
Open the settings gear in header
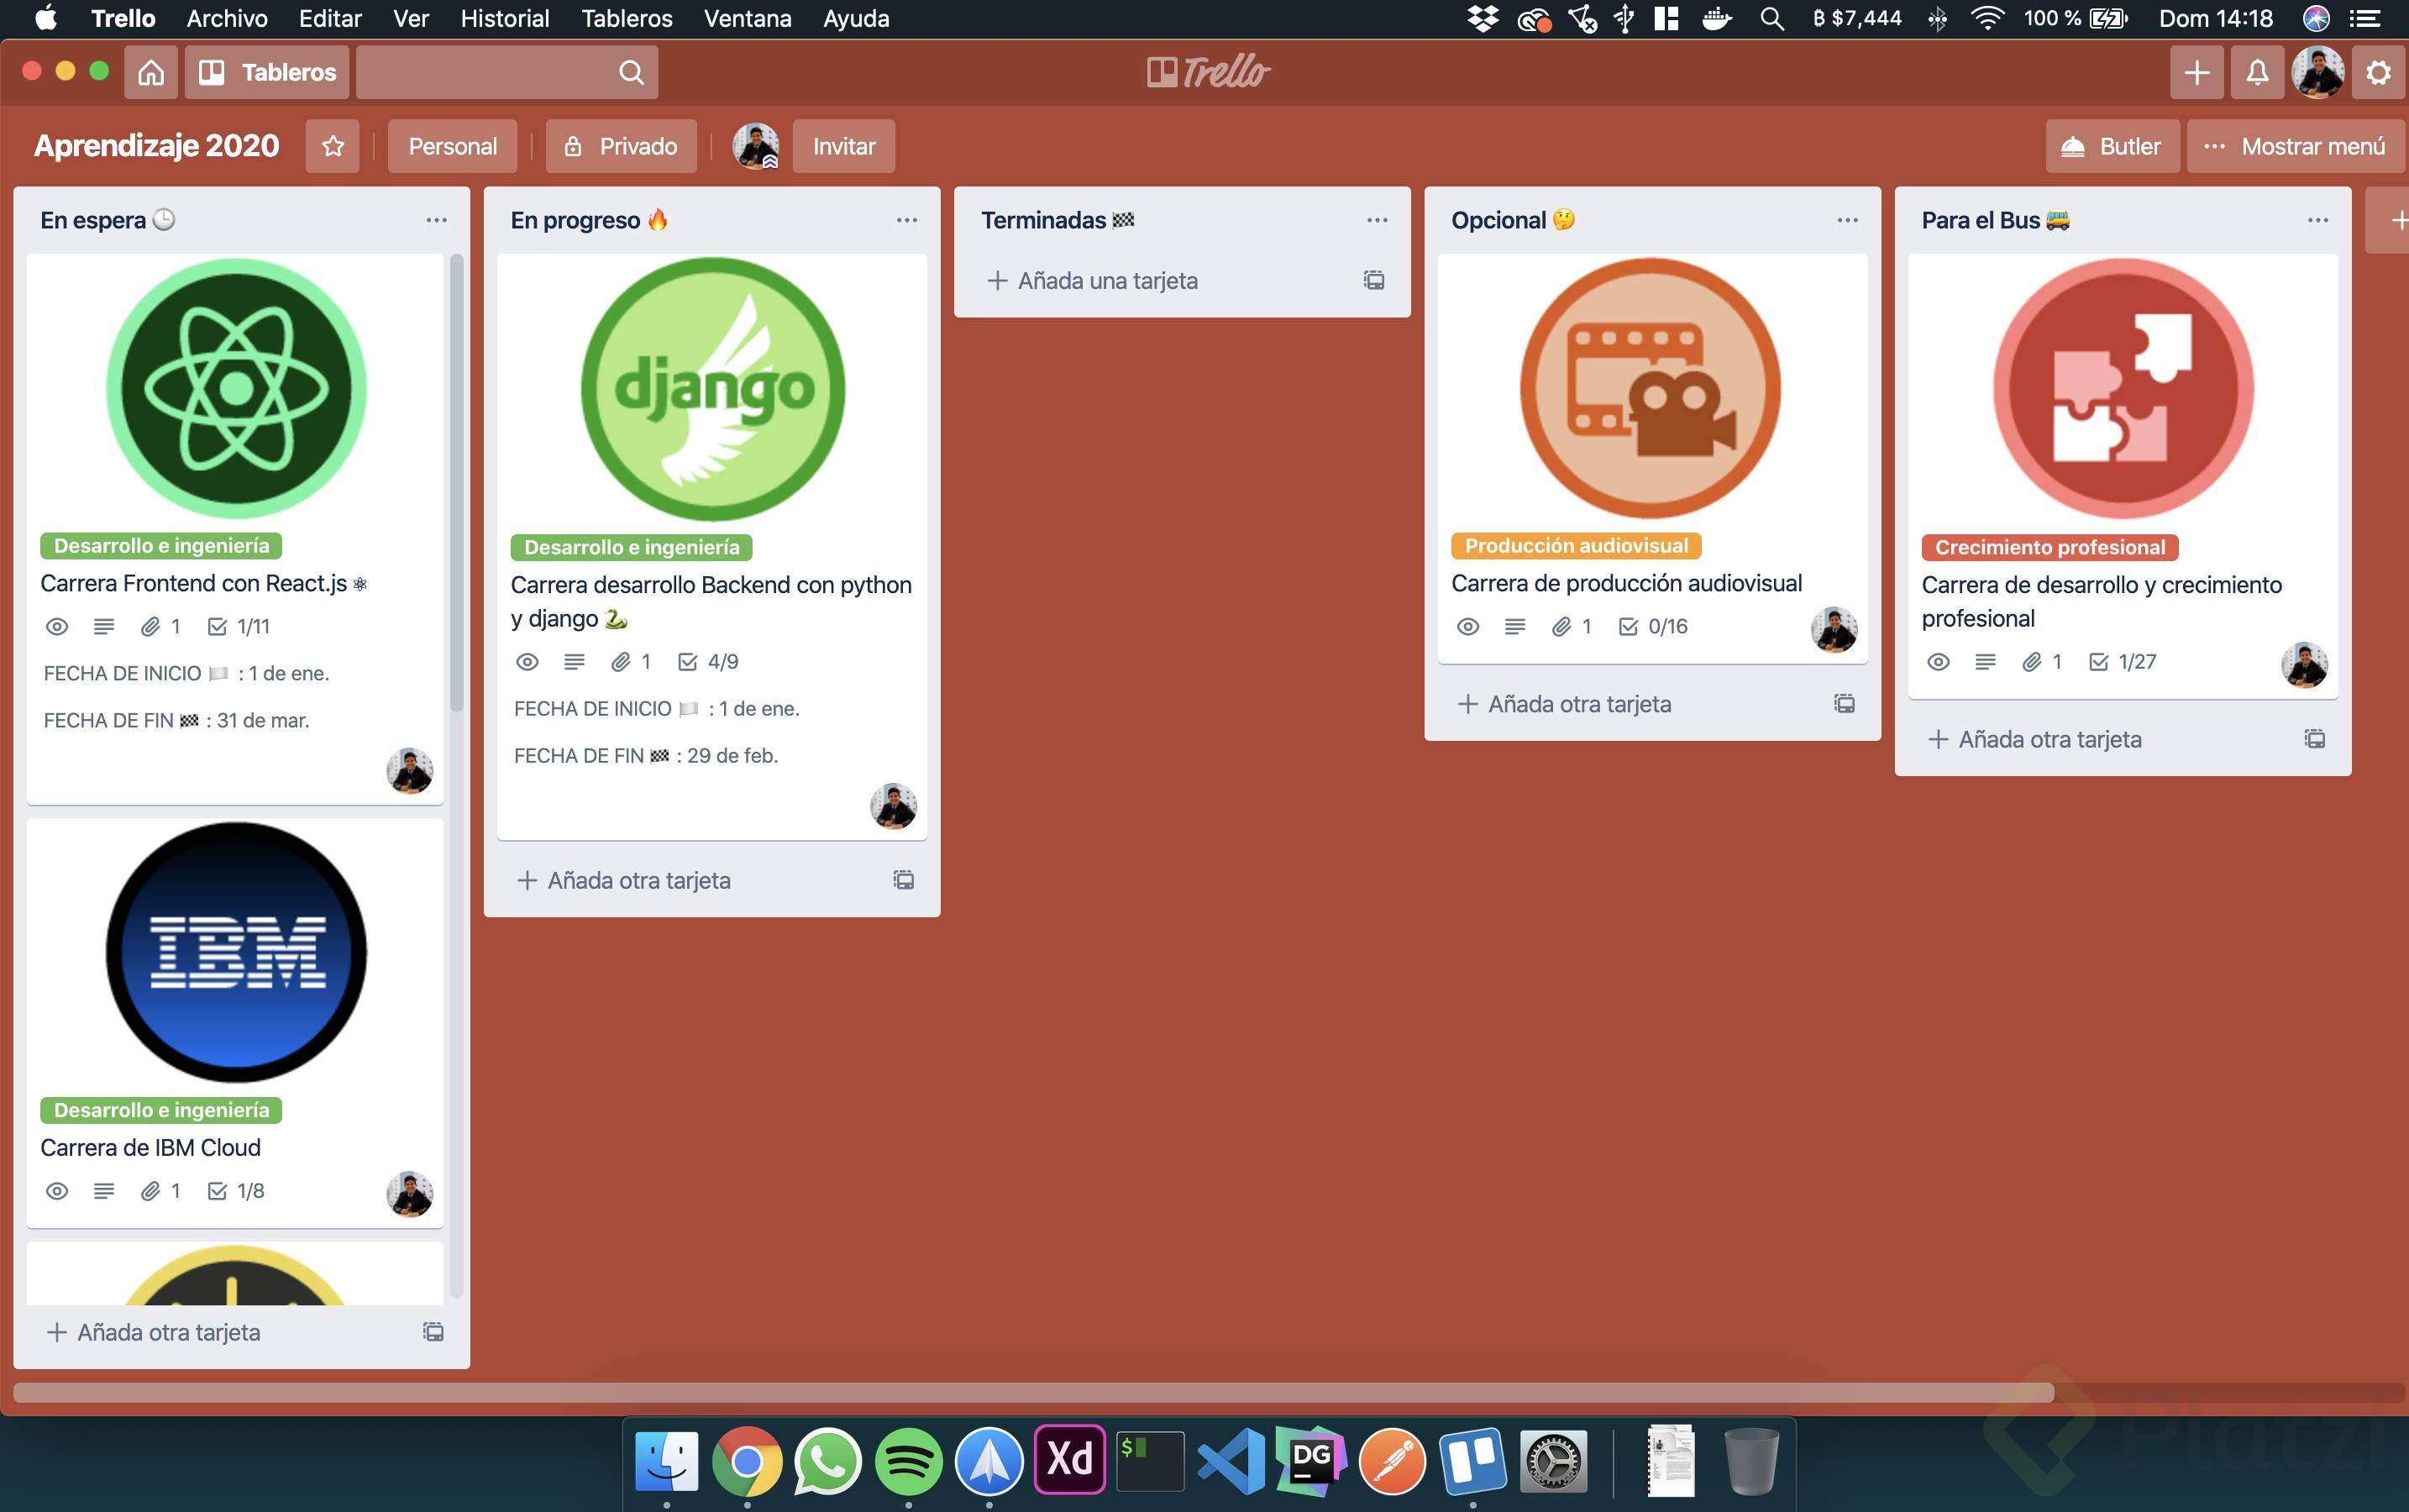pyautogui.click(x=2378, y=72)
